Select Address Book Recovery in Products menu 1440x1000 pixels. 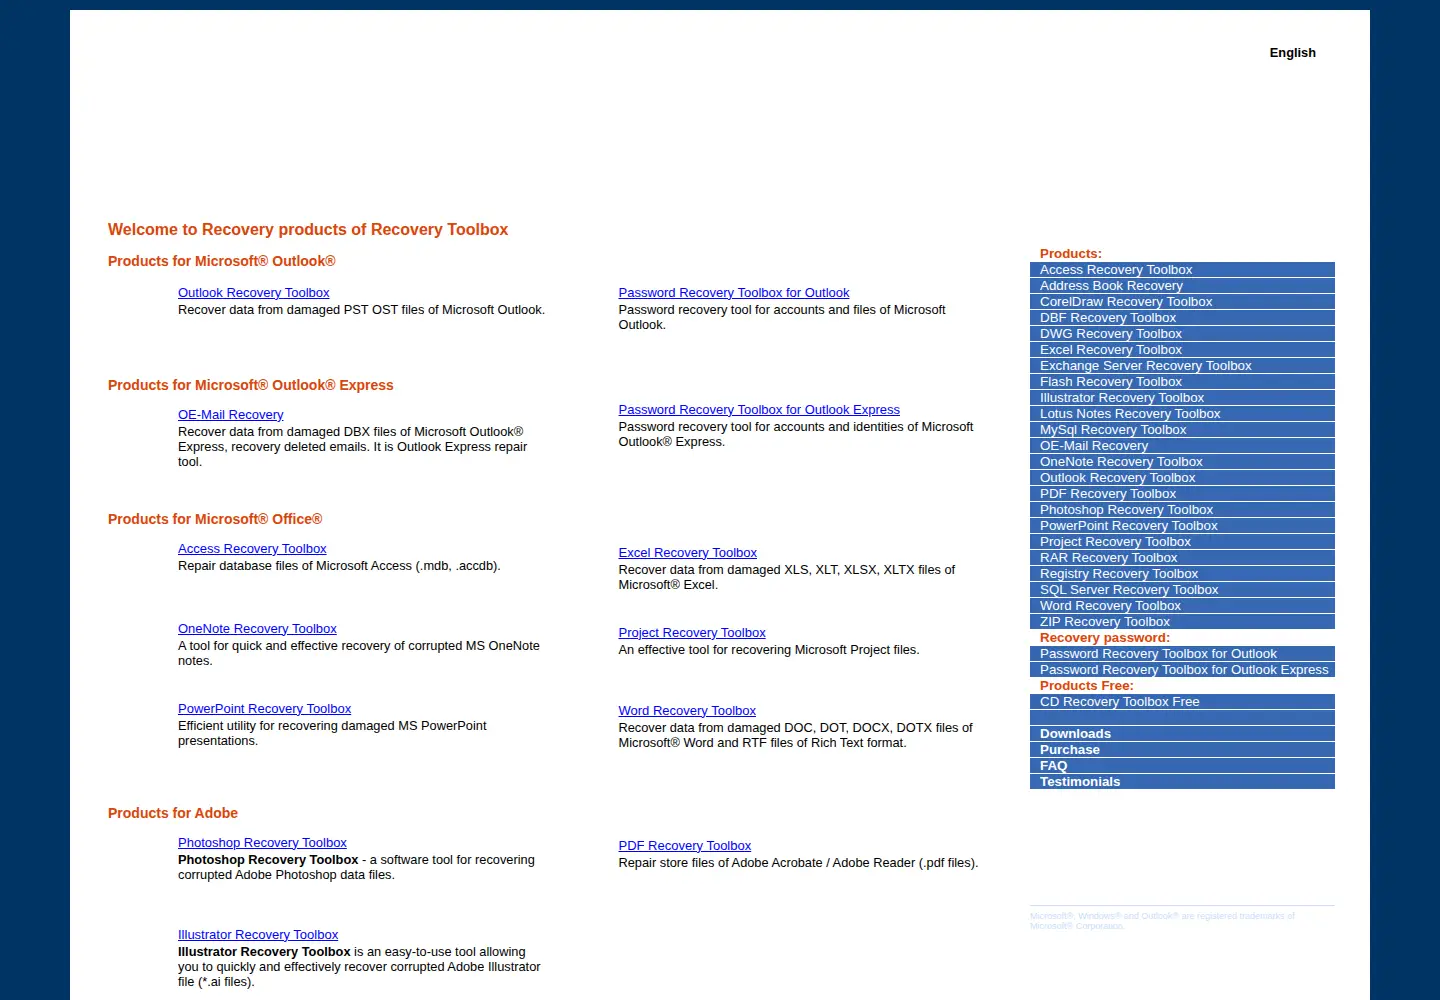pyautogui.click(x=1182, y=286)
